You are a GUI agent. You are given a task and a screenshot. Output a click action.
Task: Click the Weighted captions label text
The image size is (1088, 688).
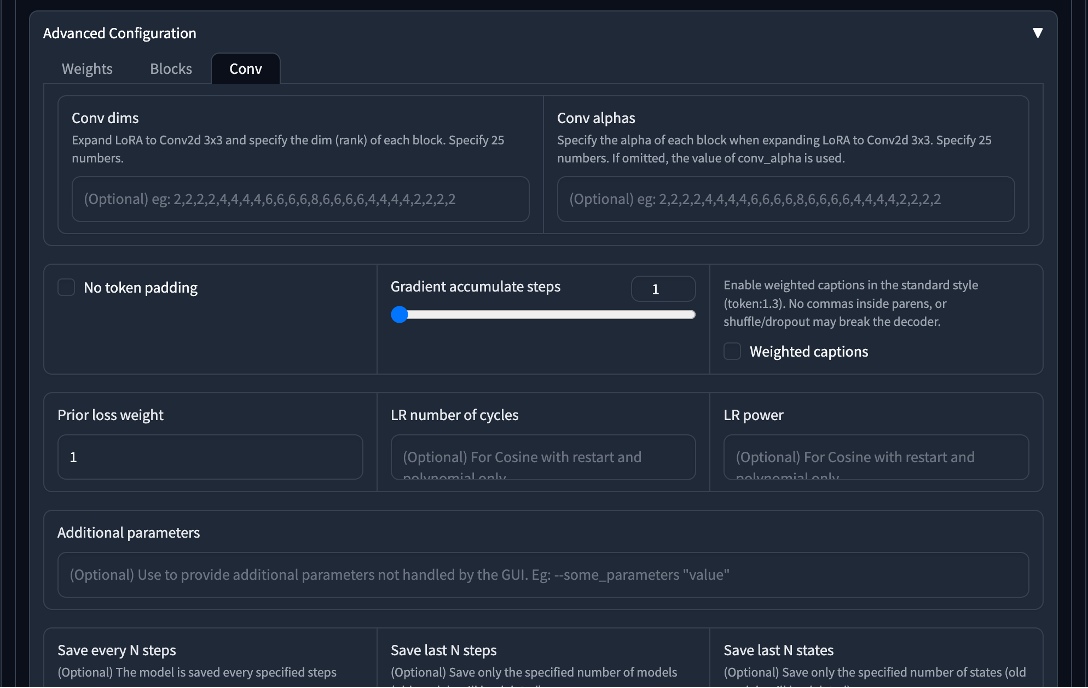click(x=808, y=352)
